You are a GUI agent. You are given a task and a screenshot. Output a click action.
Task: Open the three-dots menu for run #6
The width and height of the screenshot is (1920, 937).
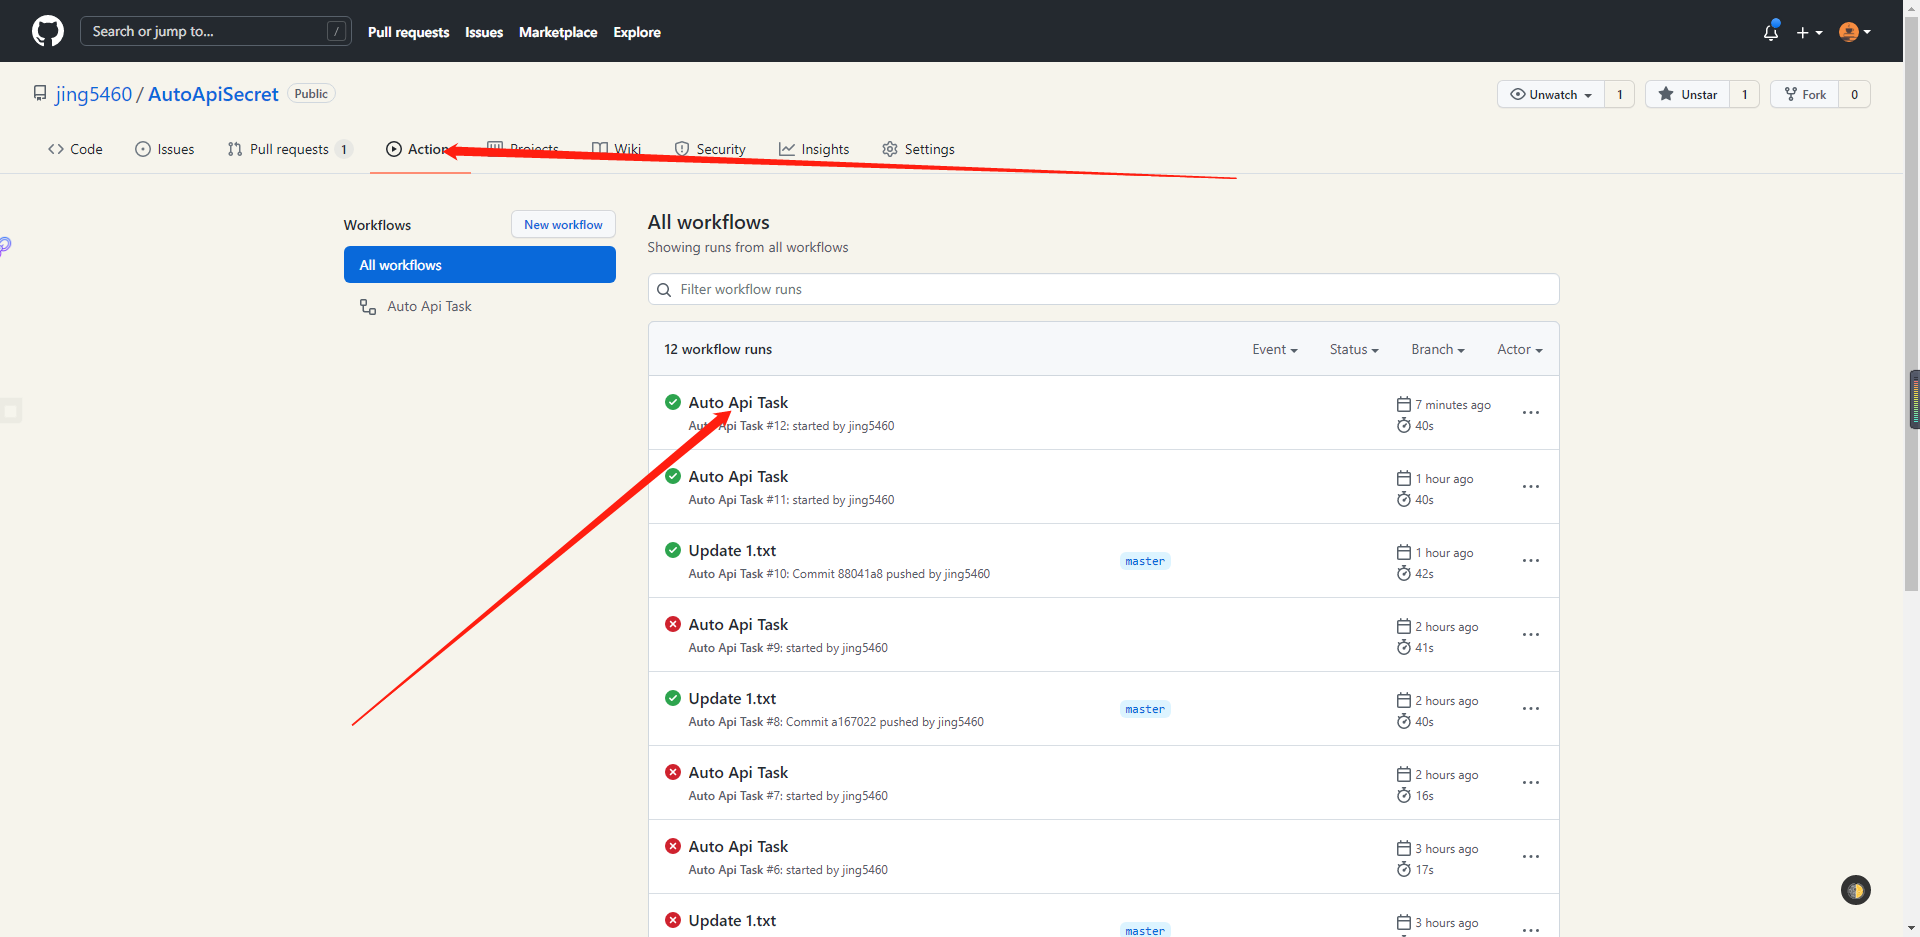coord(1531,856)
